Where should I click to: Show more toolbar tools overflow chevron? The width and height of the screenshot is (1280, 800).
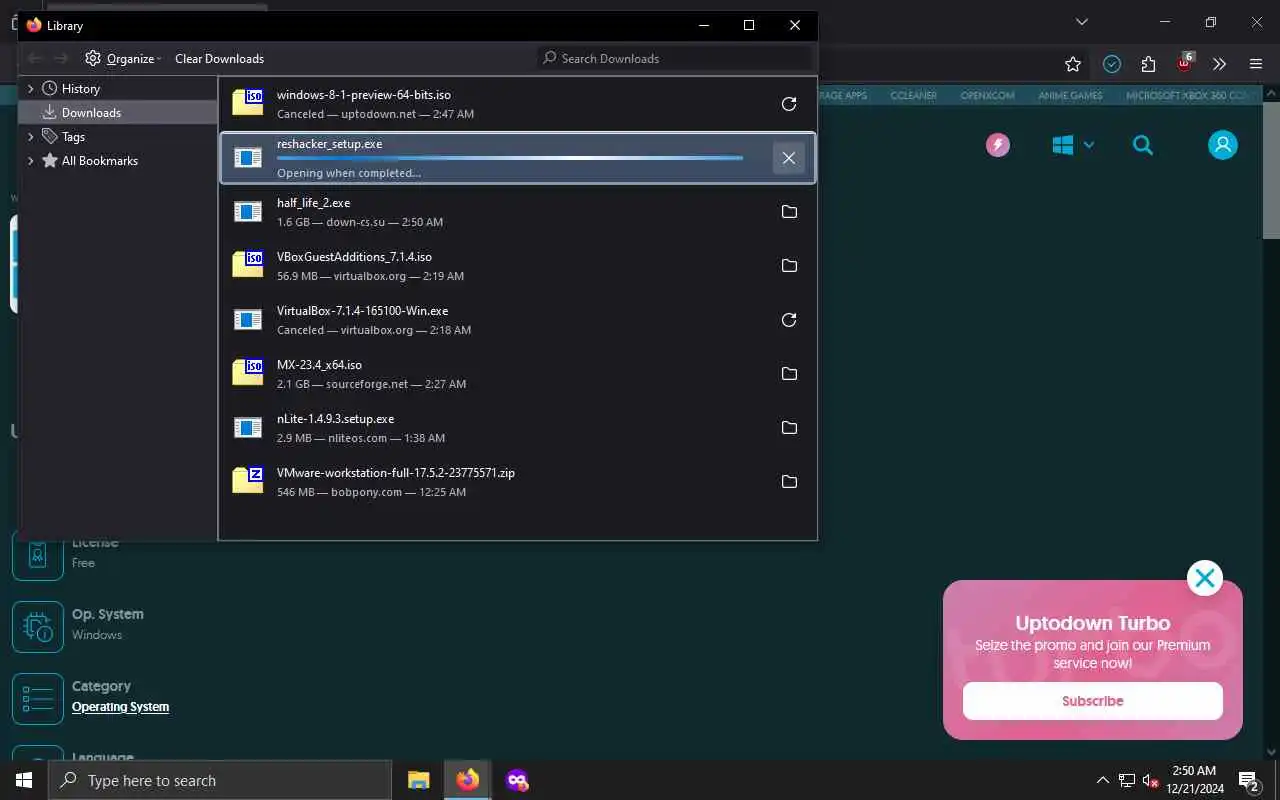point(1219,64)
